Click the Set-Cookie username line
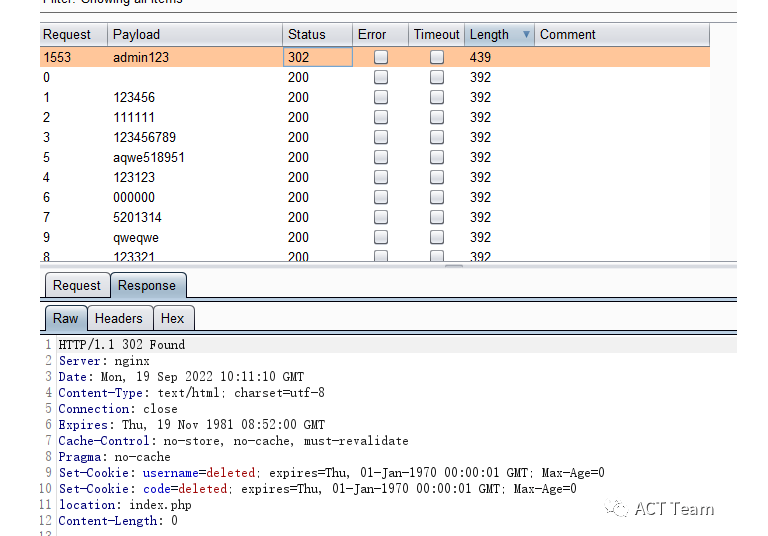768x536 pixels. click(332, 473)
